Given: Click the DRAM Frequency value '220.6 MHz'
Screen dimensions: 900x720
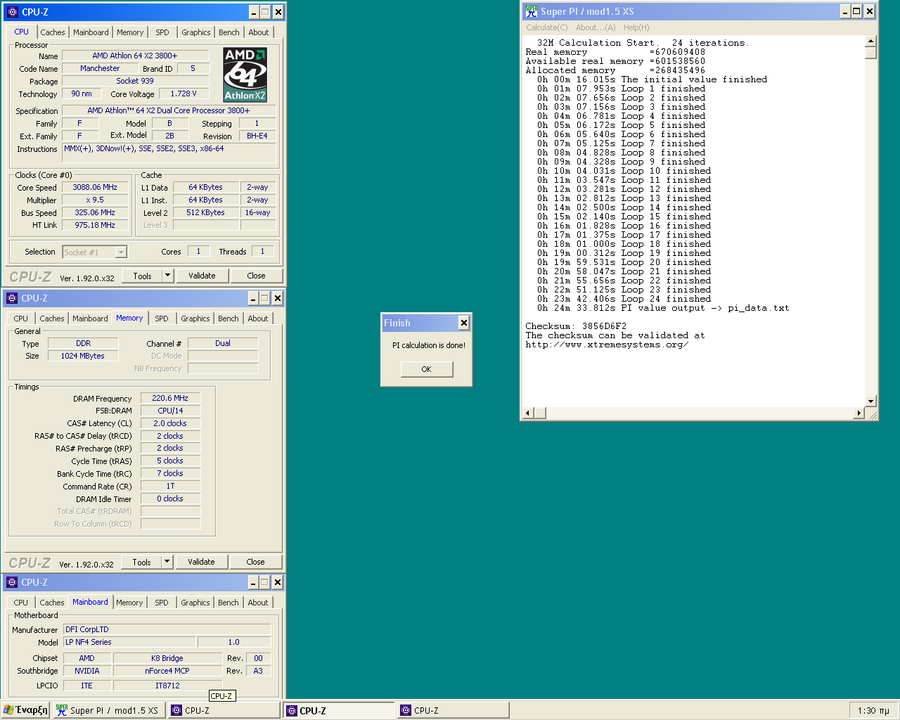Looking at the screenshot, I should [170, 398].
